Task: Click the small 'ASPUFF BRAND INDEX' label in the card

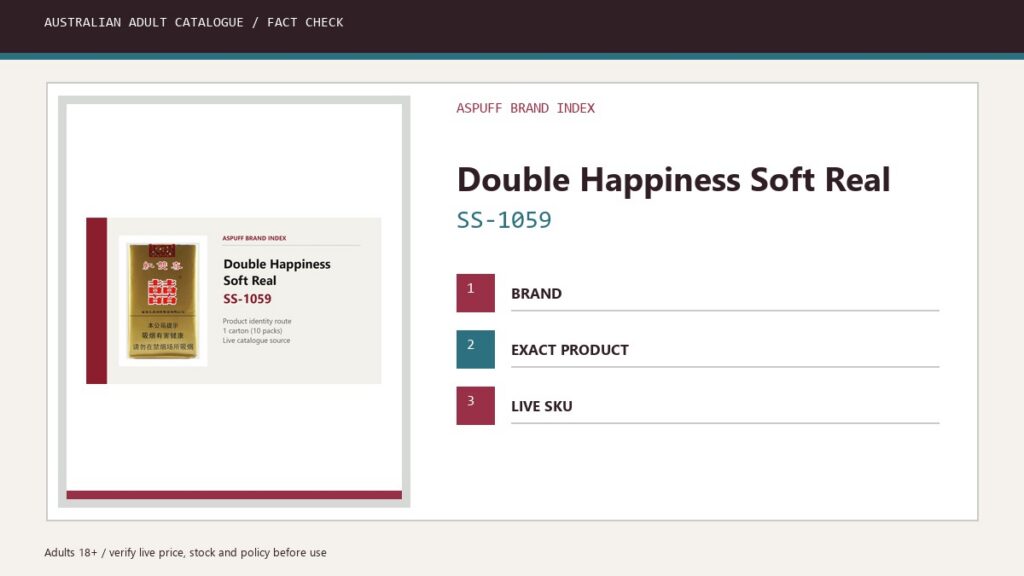Action: coord(254,238)
